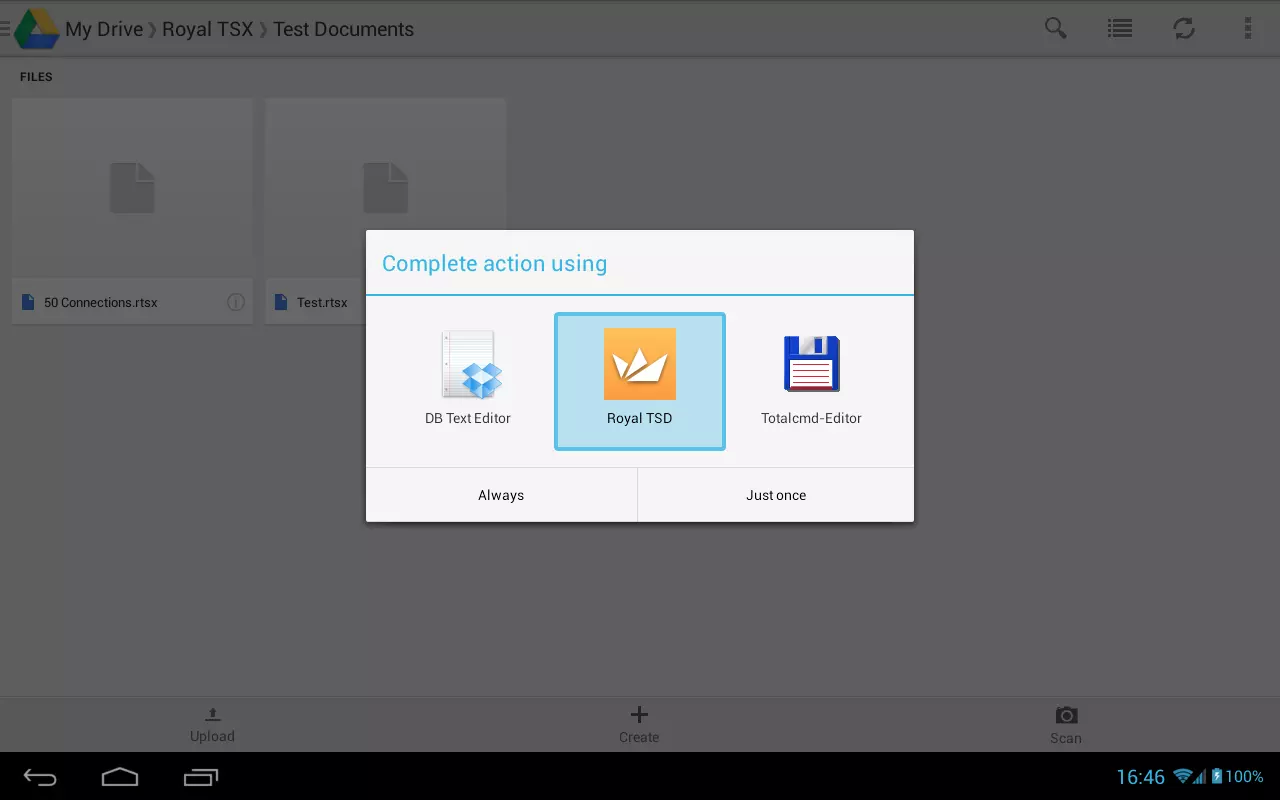The image size is (1280, 800).
Task: Open the search magnifier icon
Action: (1056, 28)
